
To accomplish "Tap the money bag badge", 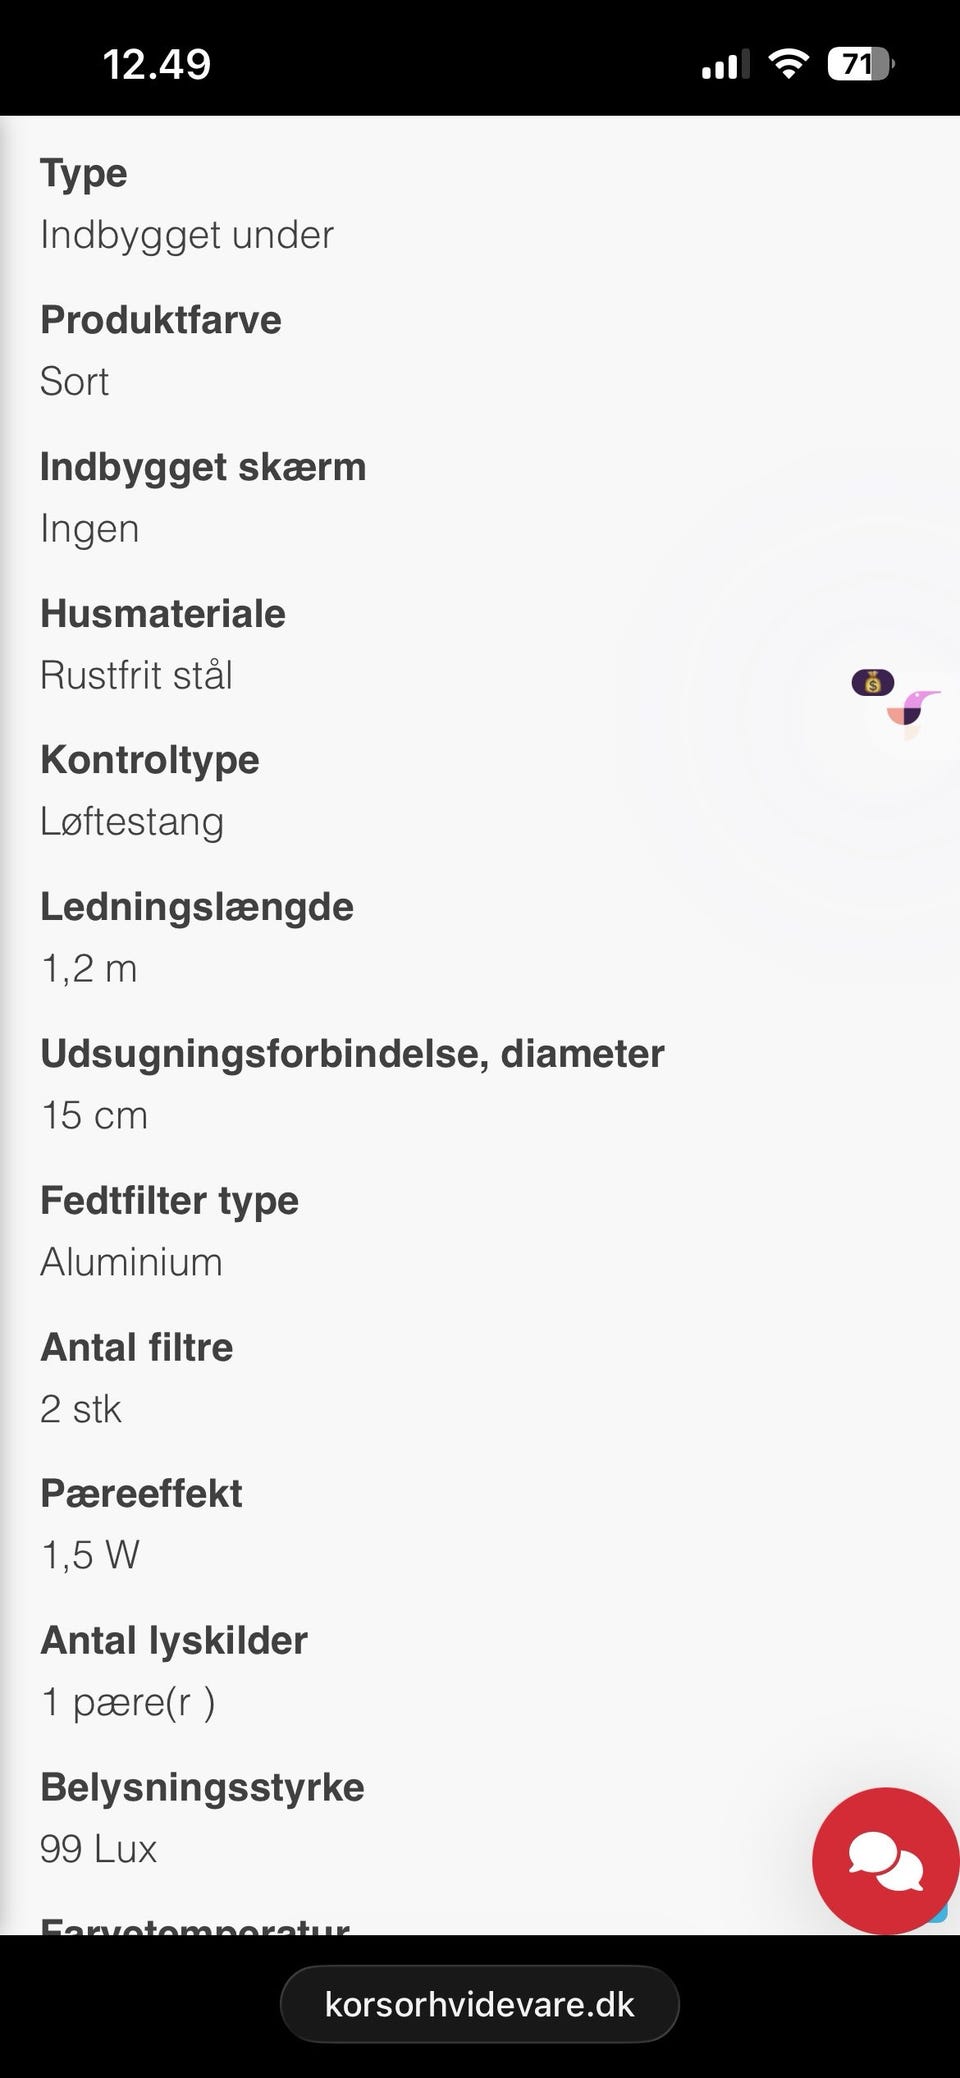I will coord(872,683).
